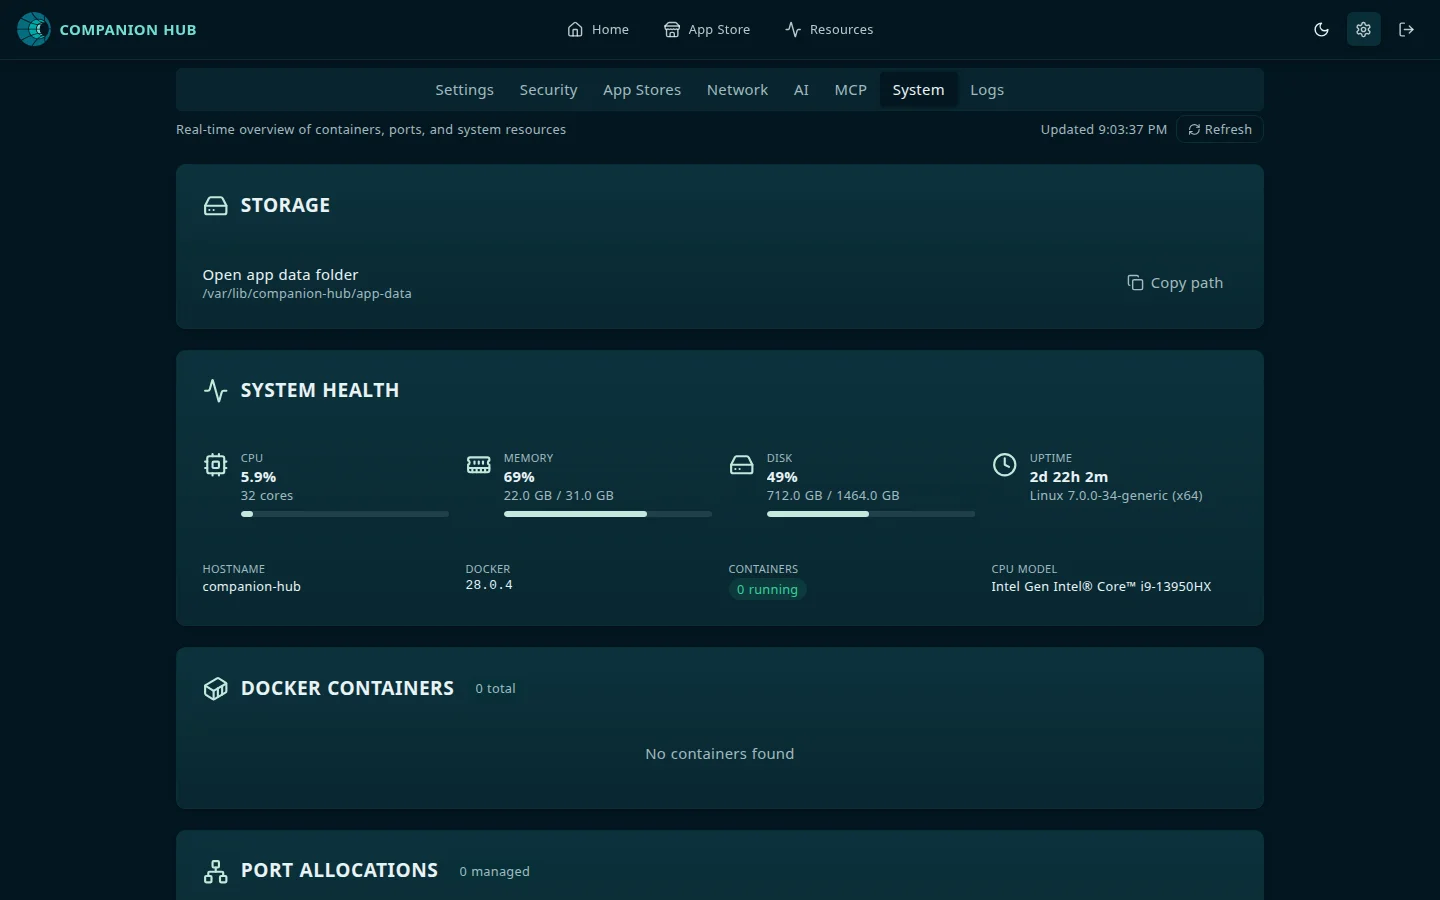The image size is (1440, 900).
Task: Click the CPU chip icon
Action: click(x=215, y=465)
